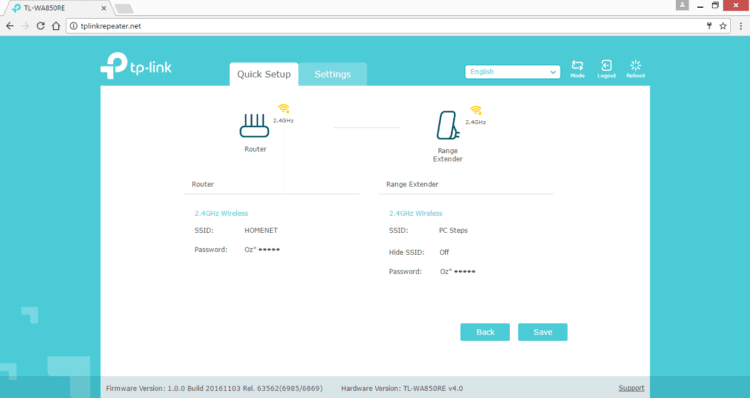
Task: Click the Logout icon
Action: [x=607, y=69]
